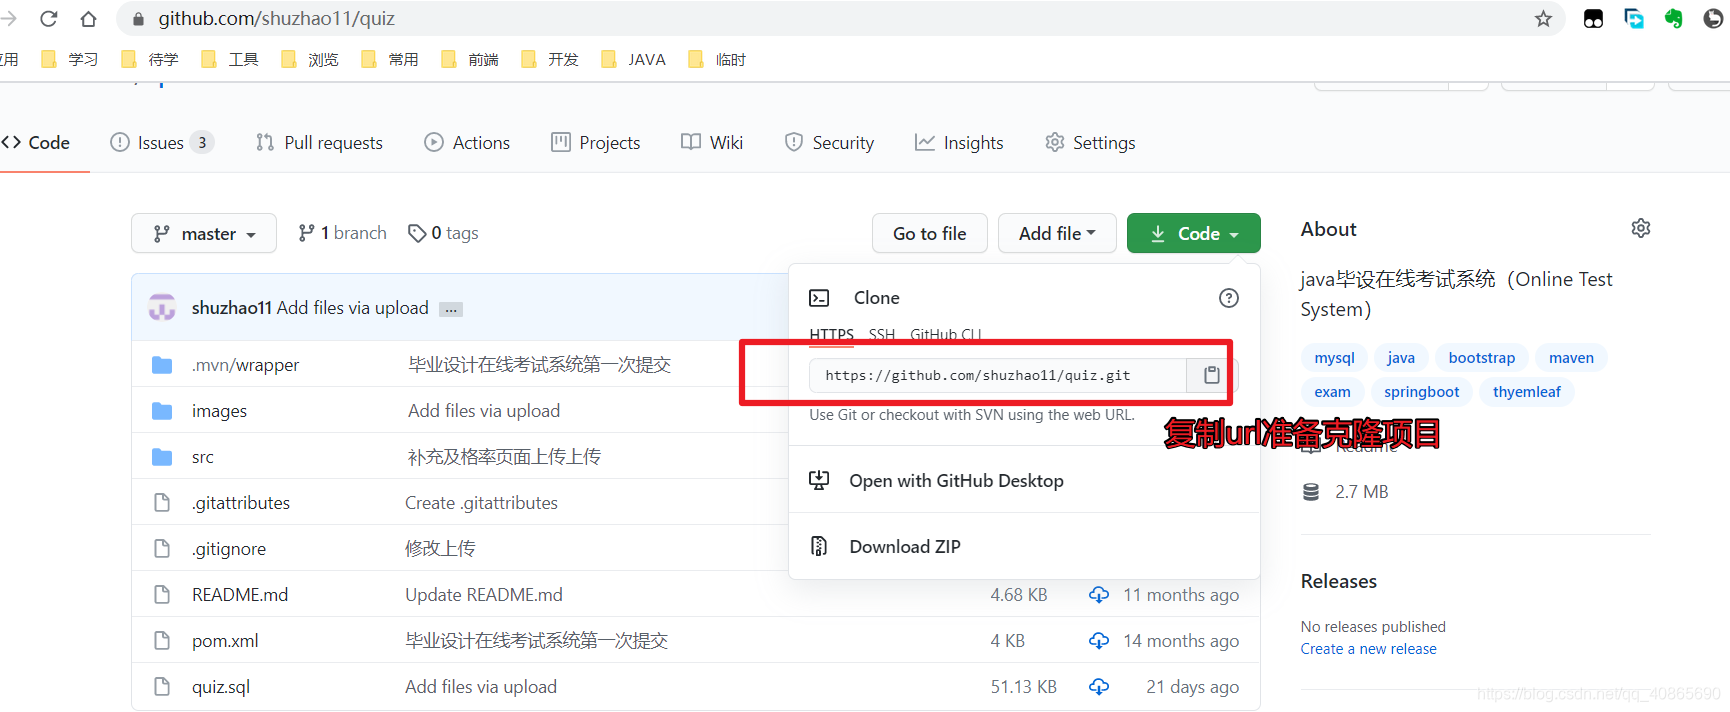Go to the Actions tab

[x=467, y=143]
